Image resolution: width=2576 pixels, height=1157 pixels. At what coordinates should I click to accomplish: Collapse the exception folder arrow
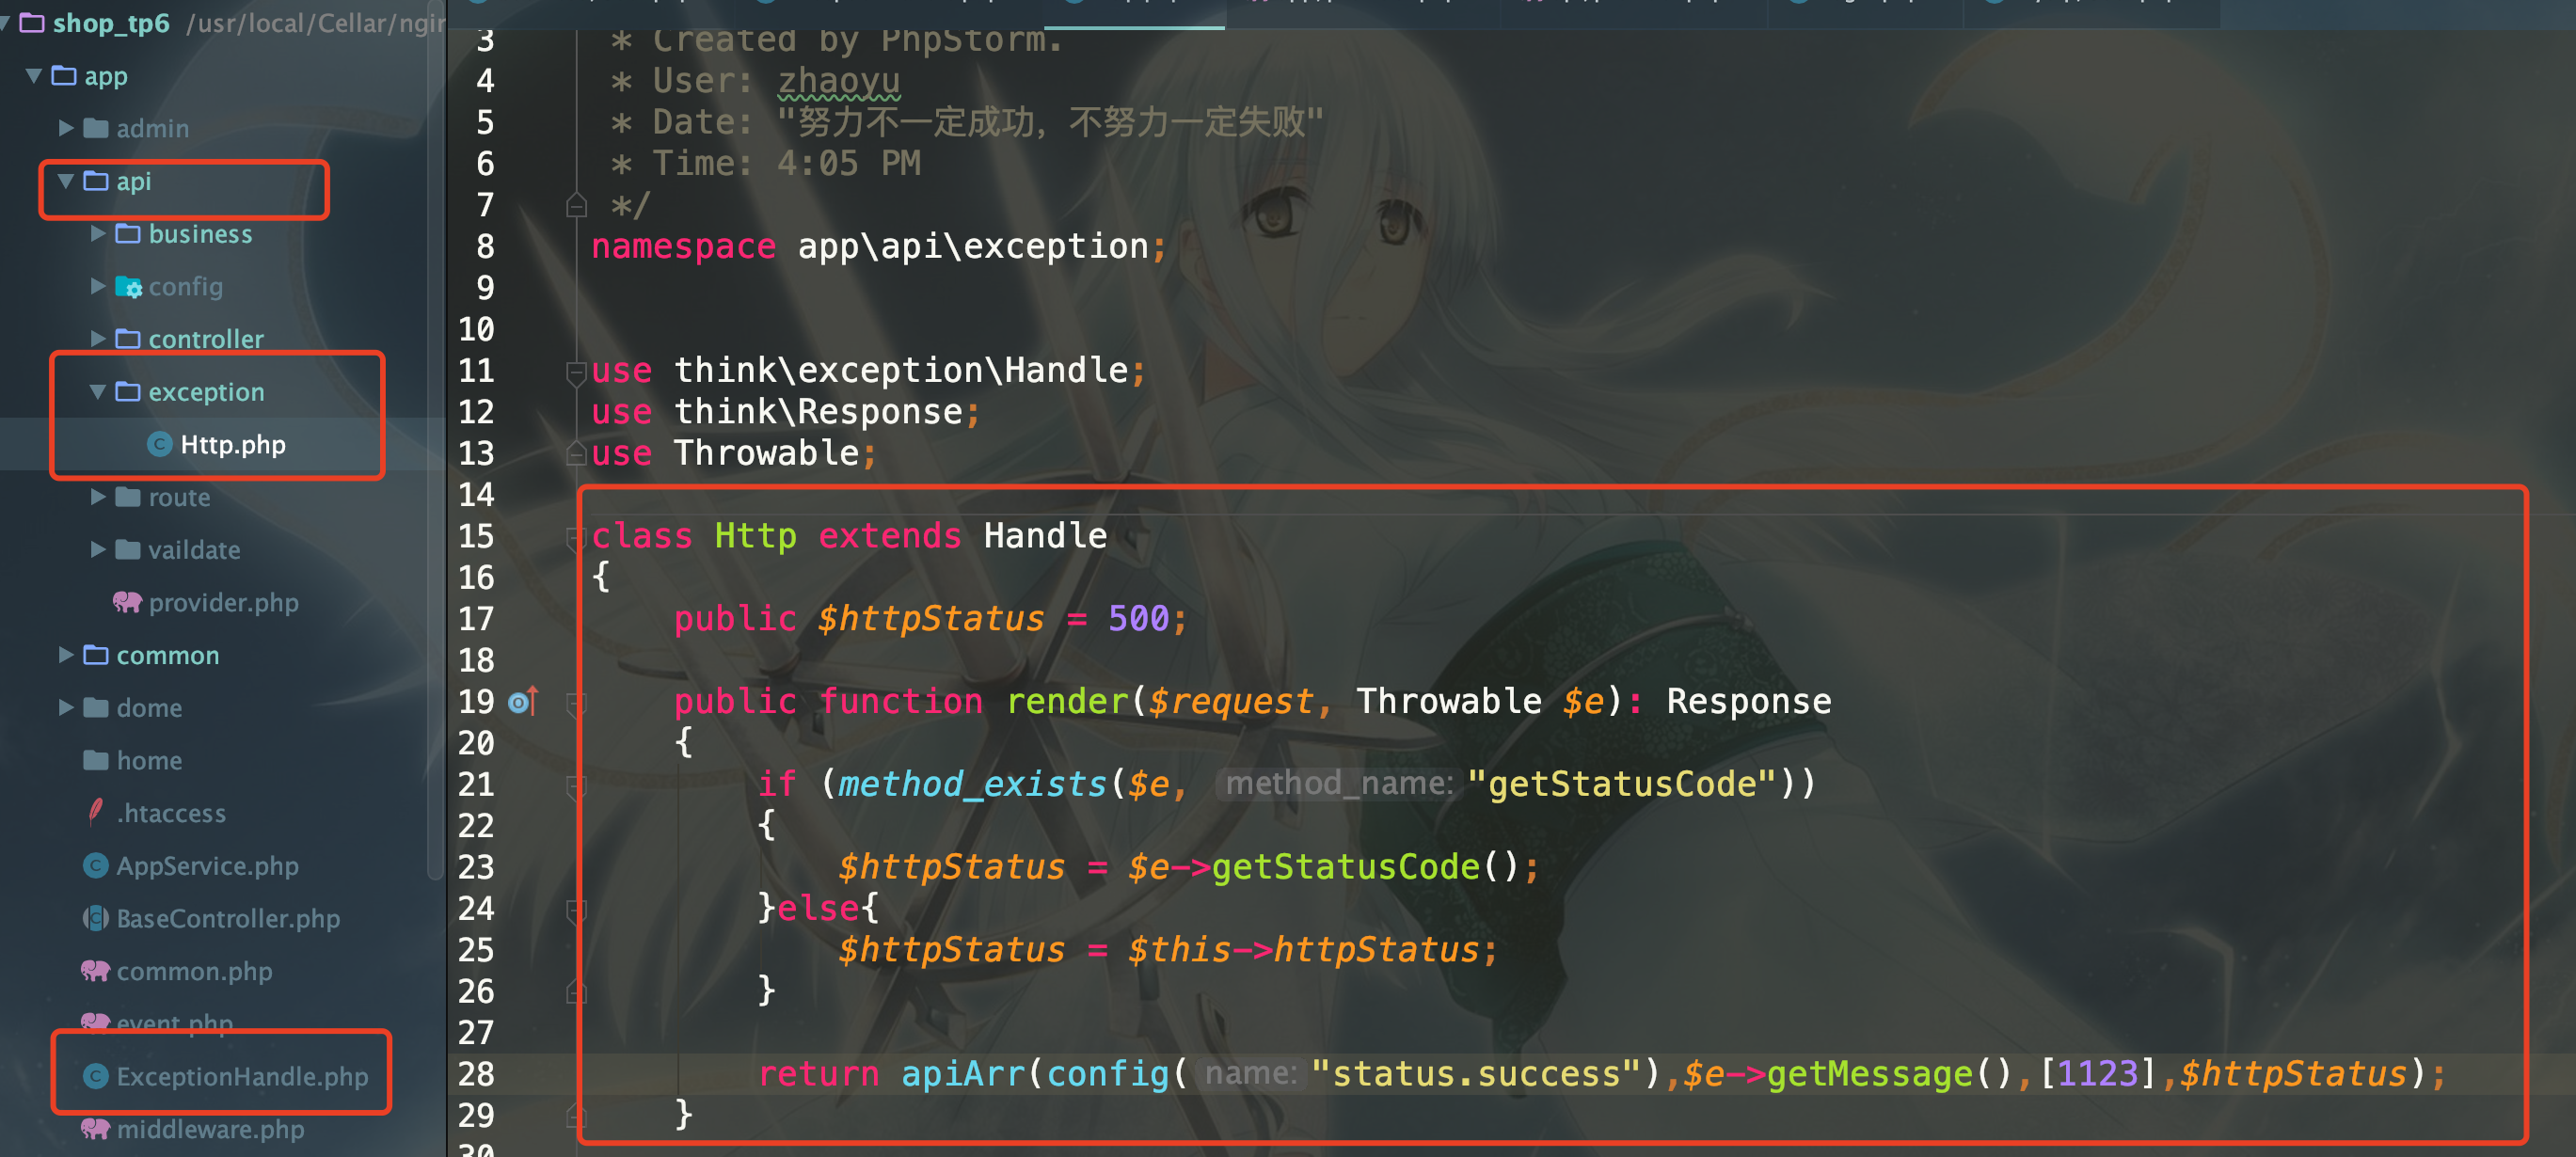[x=98, y=392]
